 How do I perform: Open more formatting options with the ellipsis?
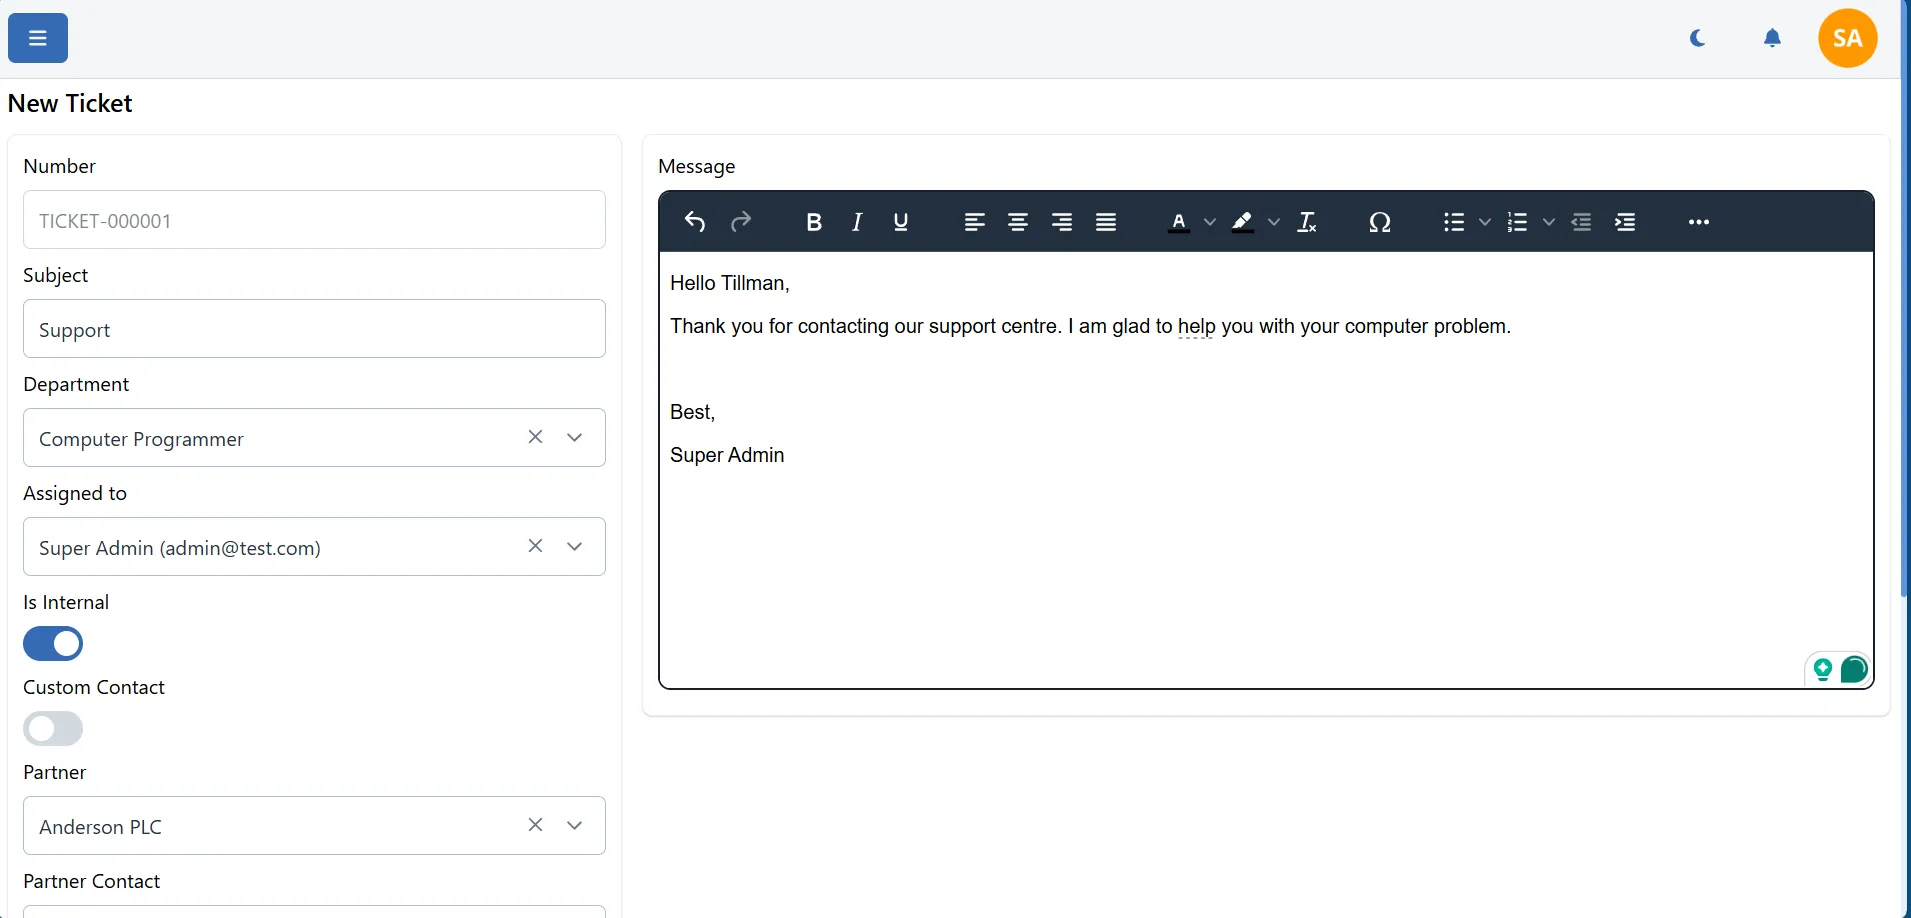point(1699,222)
